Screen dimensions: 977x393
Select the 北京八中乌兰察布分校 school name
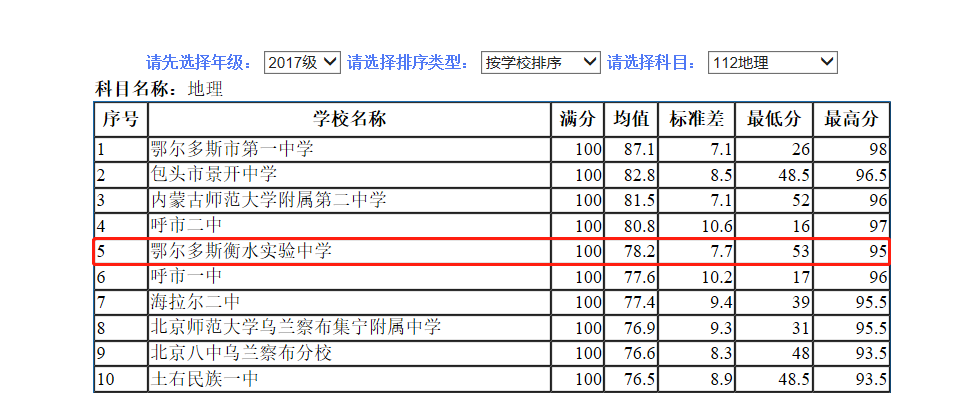241,353
